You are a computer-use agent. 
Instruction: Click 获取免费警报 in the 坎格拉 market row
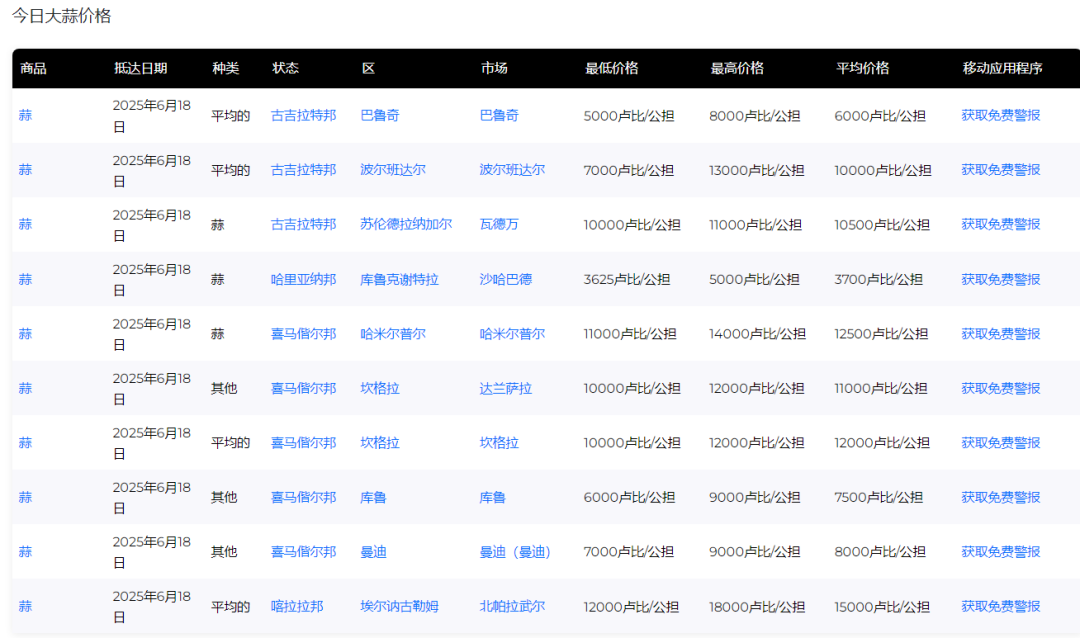coord(1000,443)
